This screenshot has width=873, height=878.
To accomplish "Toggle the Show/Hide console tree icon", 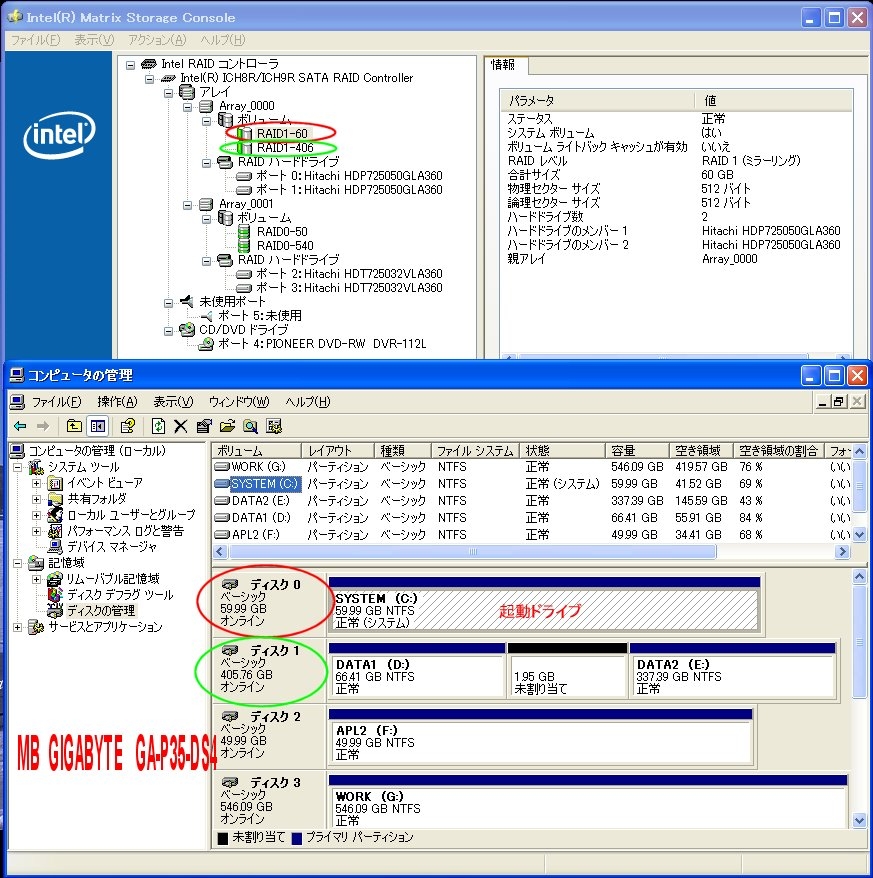I will 98,426.
